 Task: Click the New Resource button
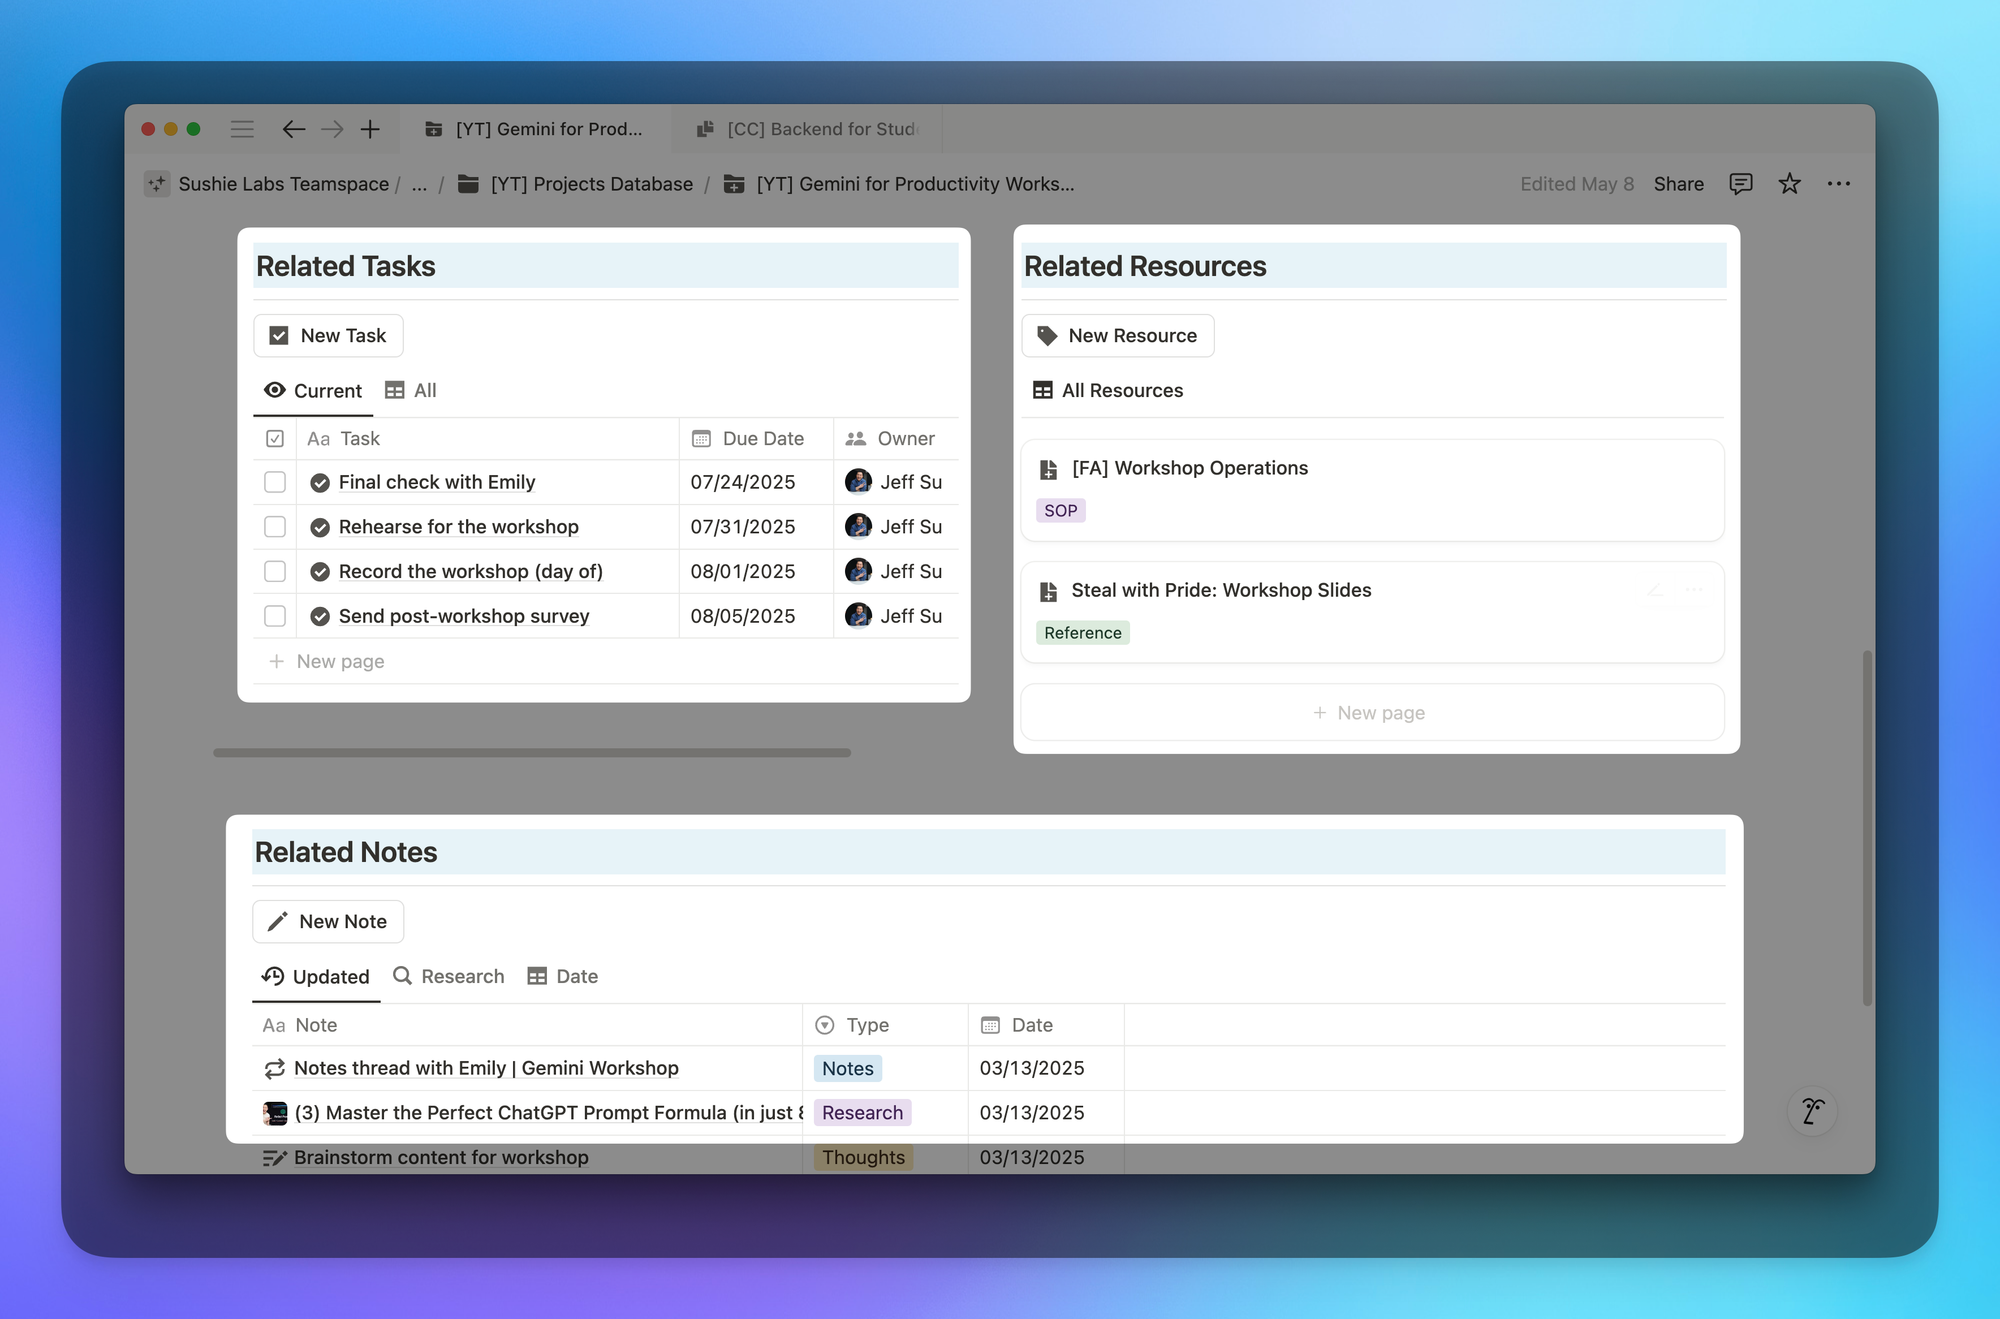coord(1117,336)
